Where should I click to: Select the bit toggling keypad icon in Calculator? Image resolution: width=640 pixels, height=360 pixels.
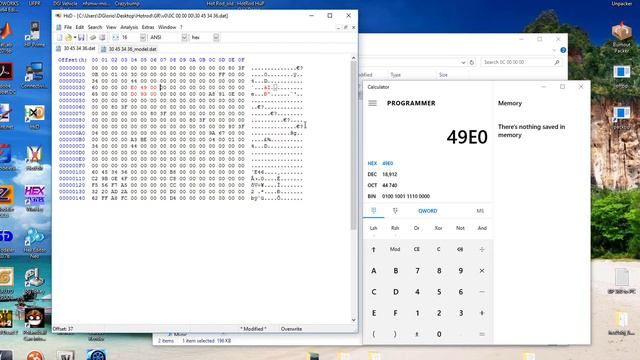pyautogui.click(x=395, y=211)
